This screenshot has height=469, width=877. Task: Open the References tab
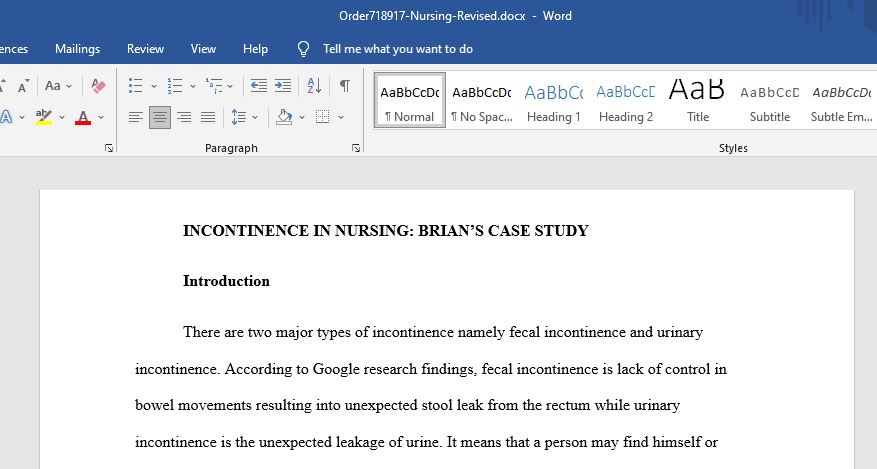point(13,49)
